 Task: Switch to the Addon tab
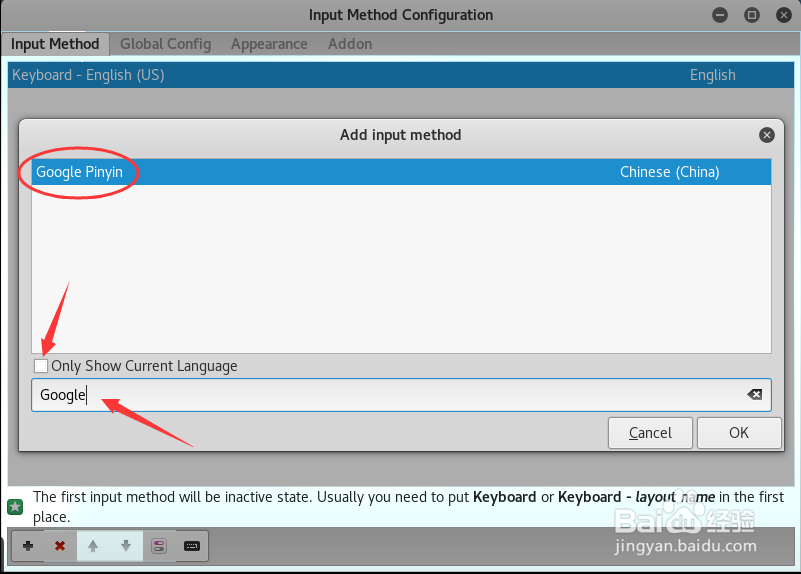350,44
